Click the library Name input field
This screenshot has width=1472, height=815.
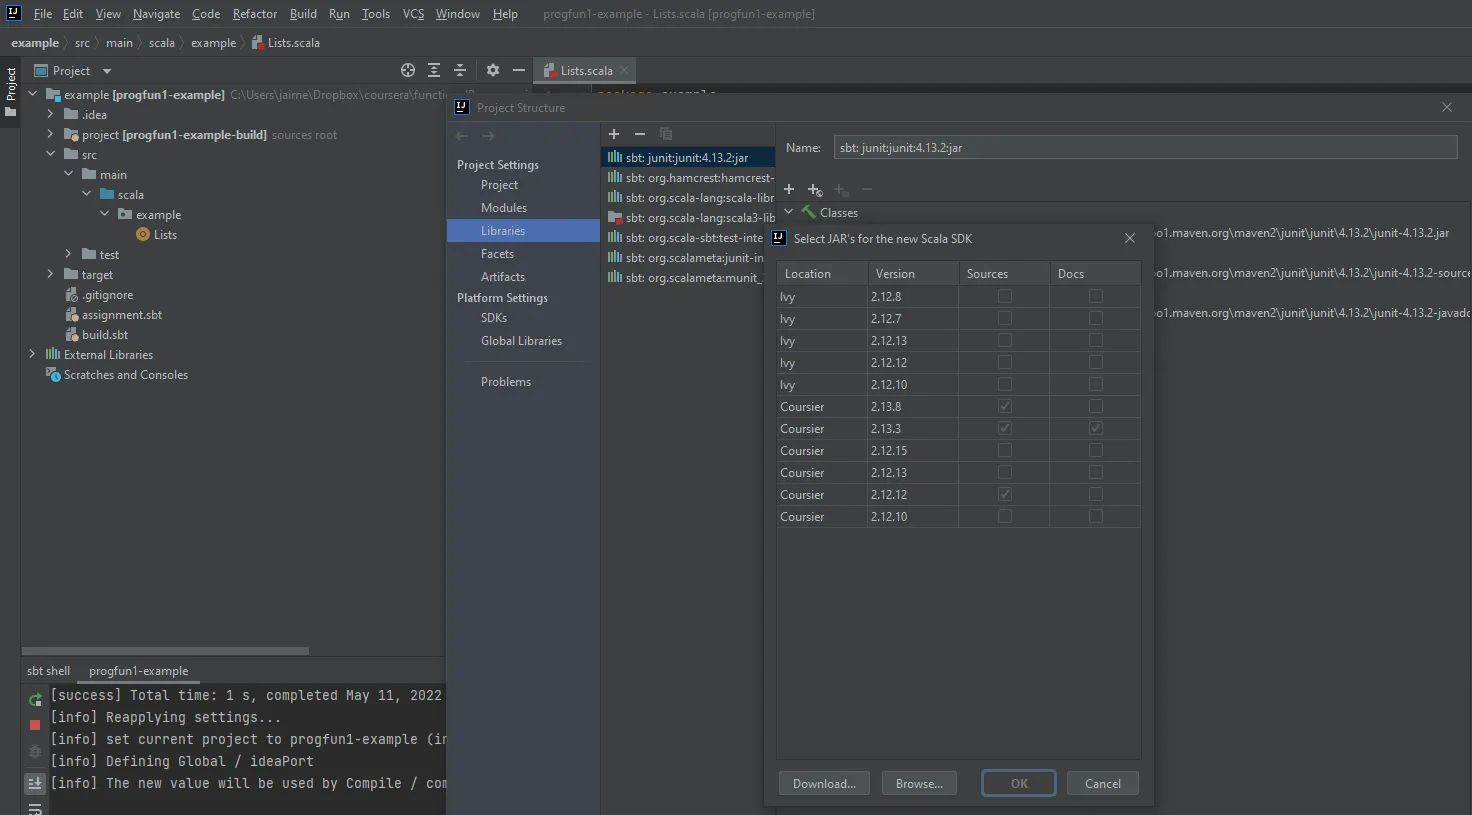pos(1145,148)
